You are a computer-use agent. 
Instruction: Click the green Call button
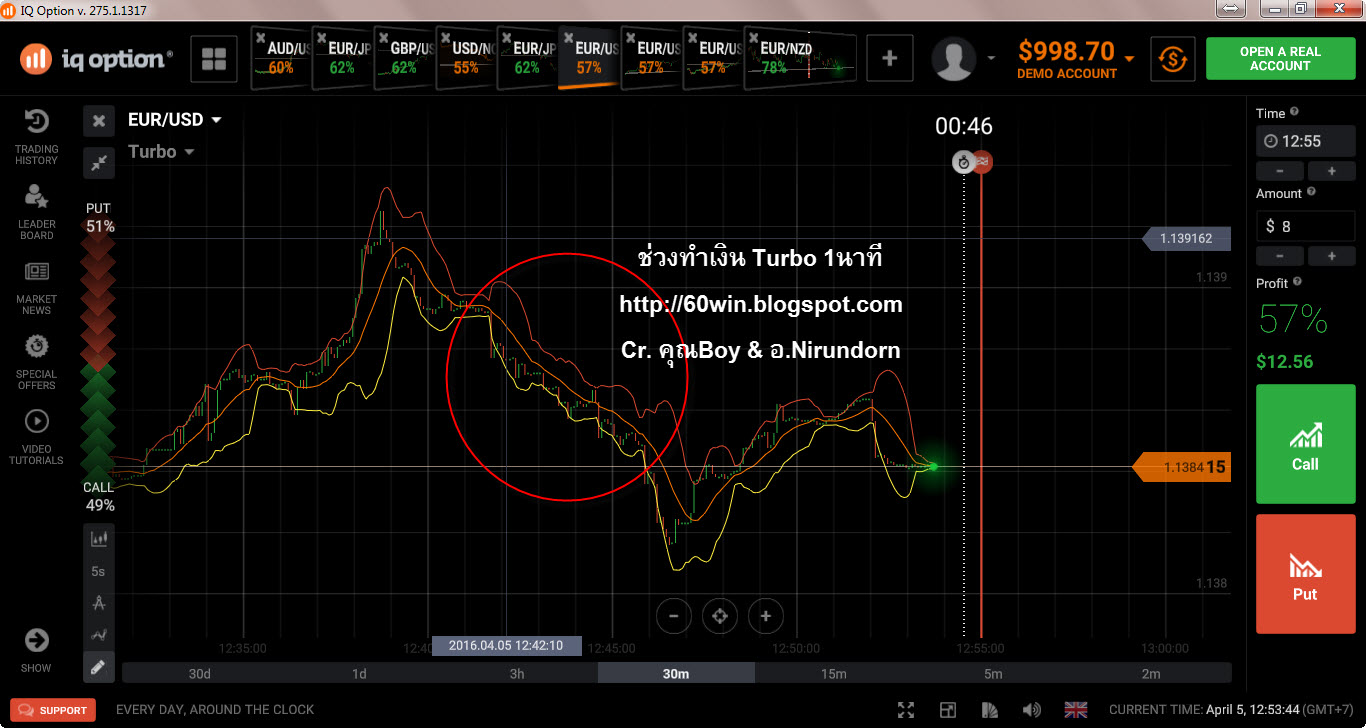pyautogui.click(x=1305, y=443)
